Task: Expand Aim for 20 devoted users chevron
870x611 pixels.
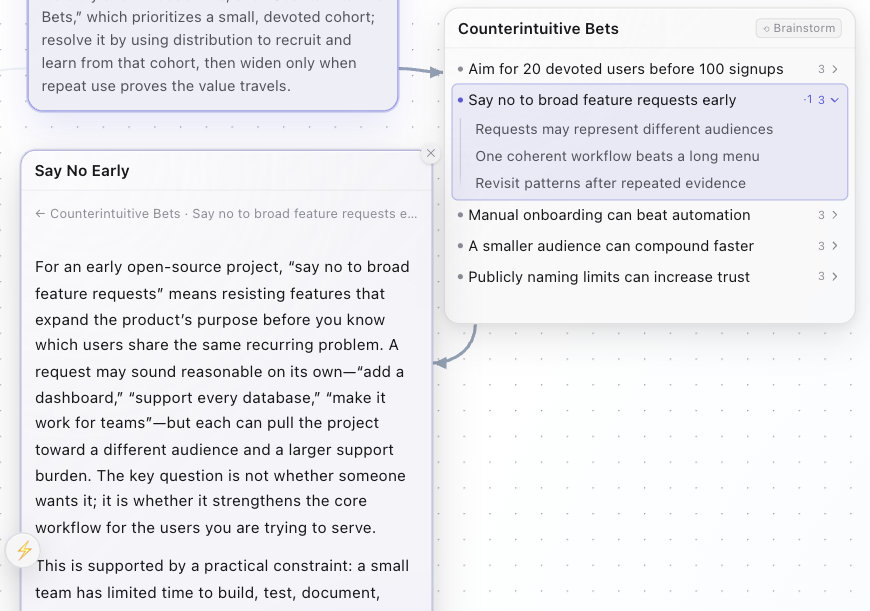Action: (834, 69)
